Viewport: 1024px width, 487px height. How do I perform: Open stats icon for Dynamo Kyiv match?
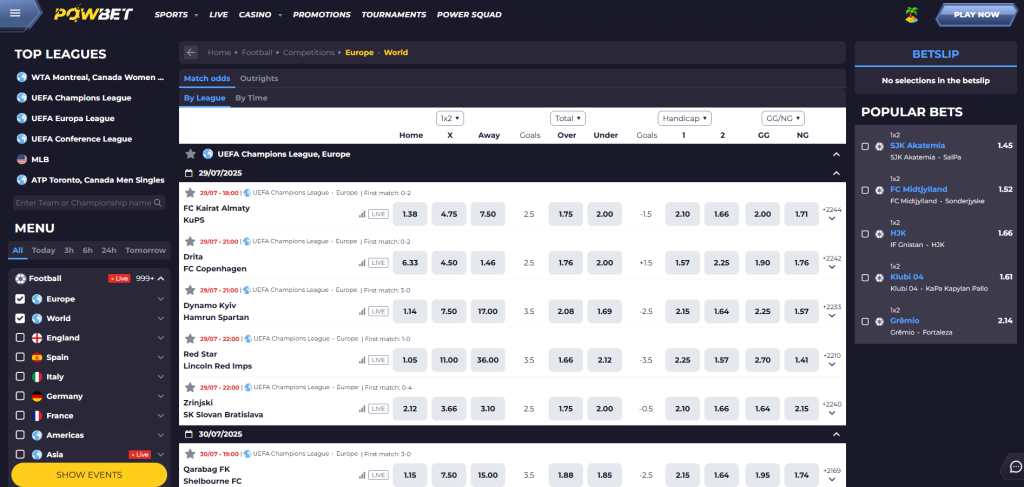coord(362,311)
